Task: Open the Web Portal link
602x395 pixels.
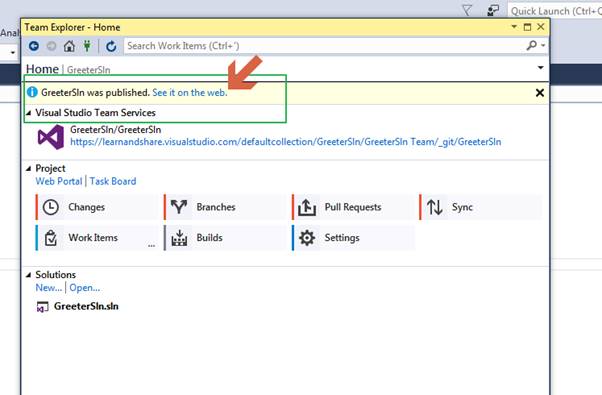Action: (x=59, y=181)
